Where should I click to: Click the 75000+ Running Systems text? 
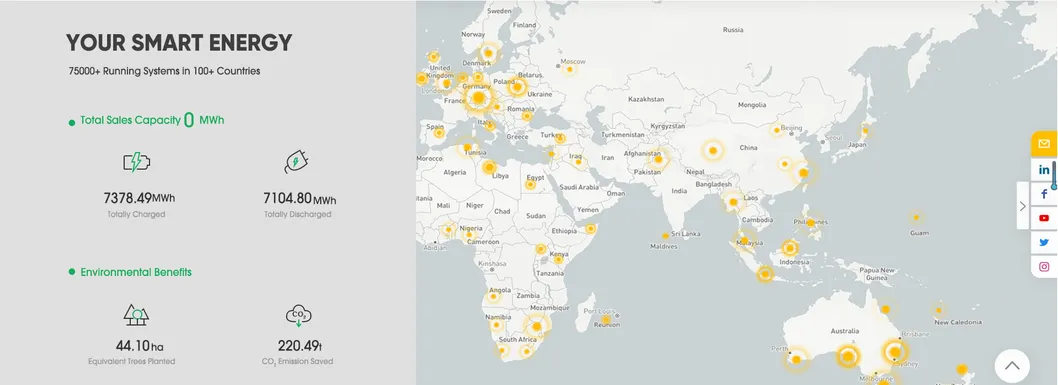(x=164, y=71)
